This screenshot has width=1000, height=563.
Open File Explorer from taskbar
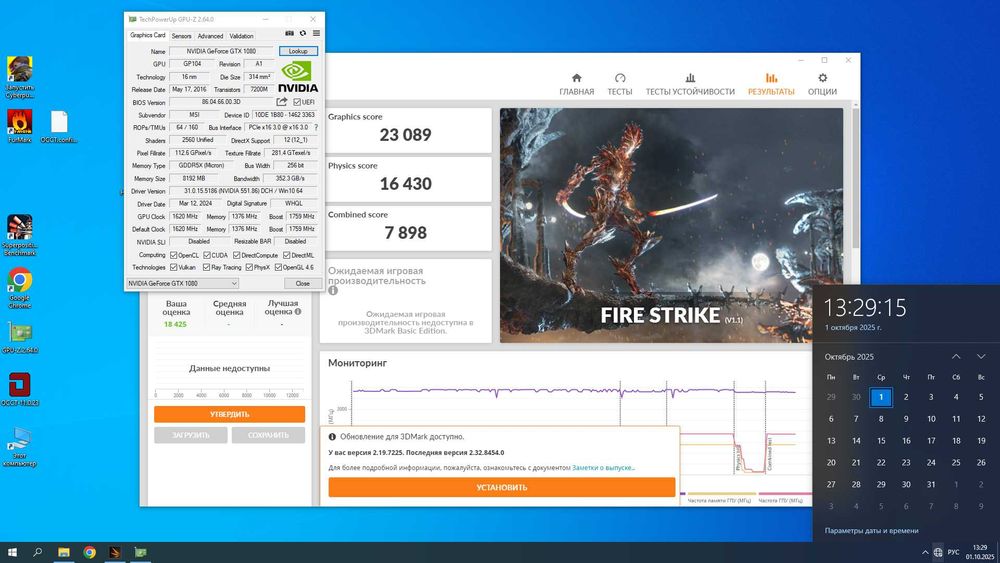[64, 552]
